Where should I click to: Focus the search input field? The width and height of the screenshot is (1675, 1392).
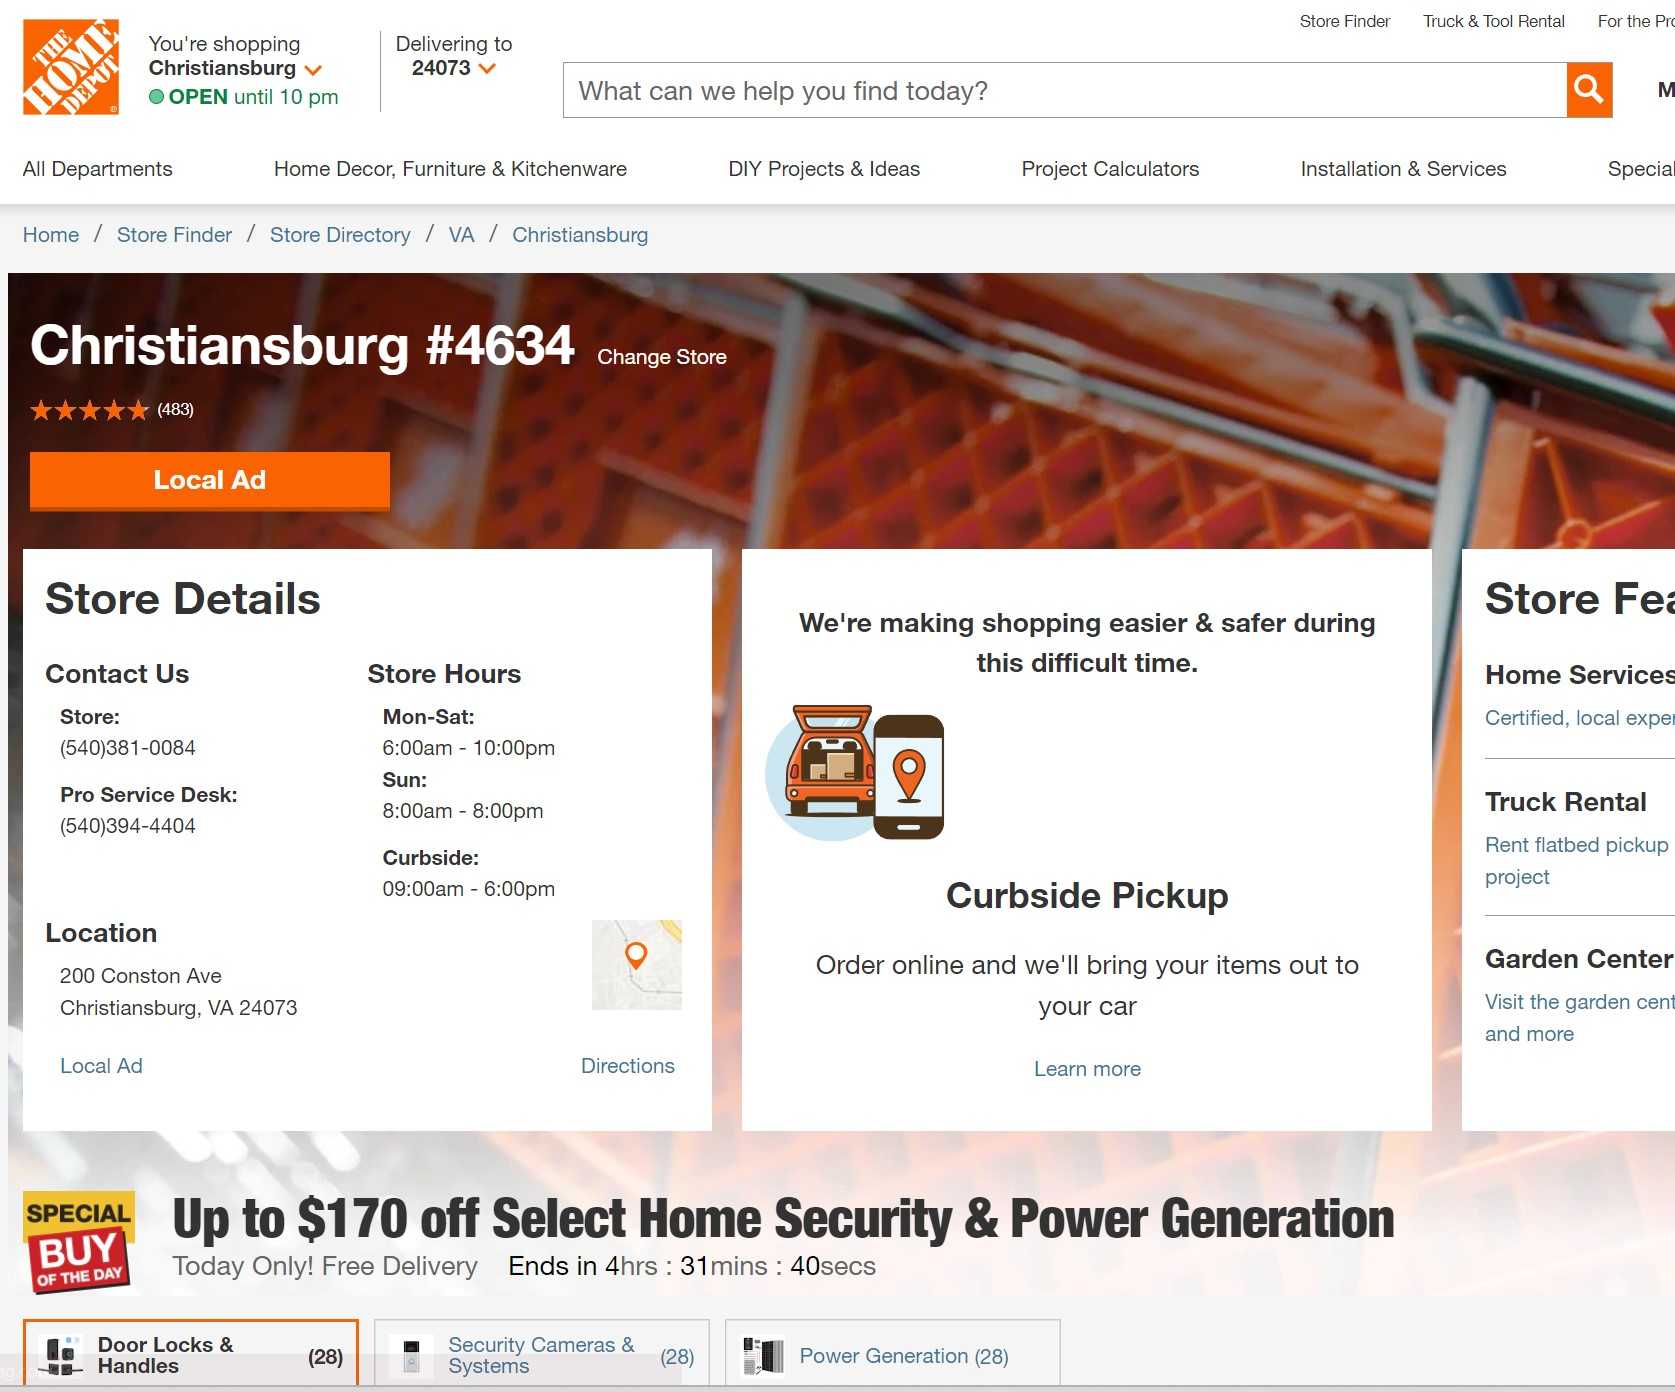click(x=1065, y=90)
